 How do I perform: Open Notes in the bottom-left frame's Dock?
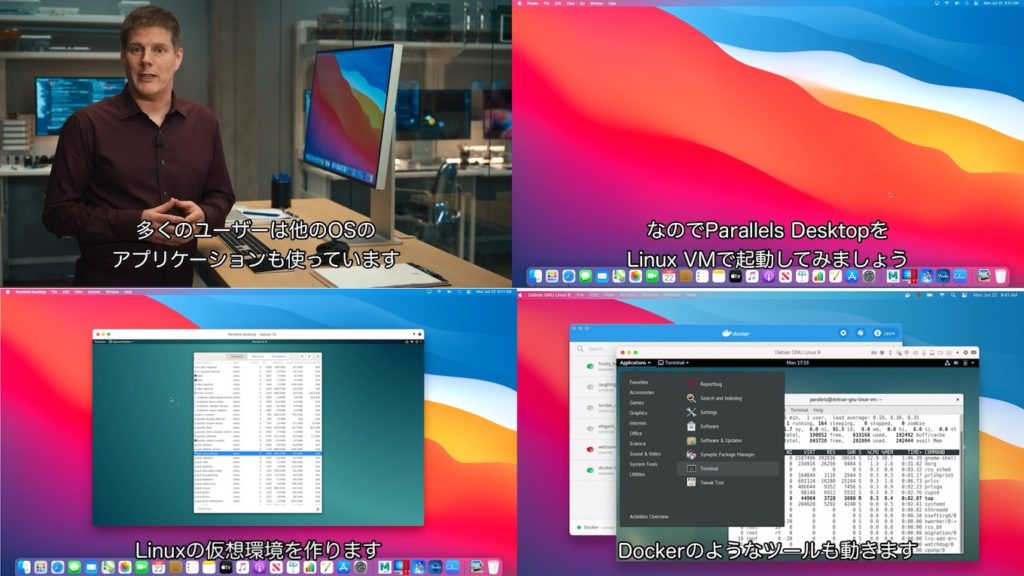click(x=209, y=568)
